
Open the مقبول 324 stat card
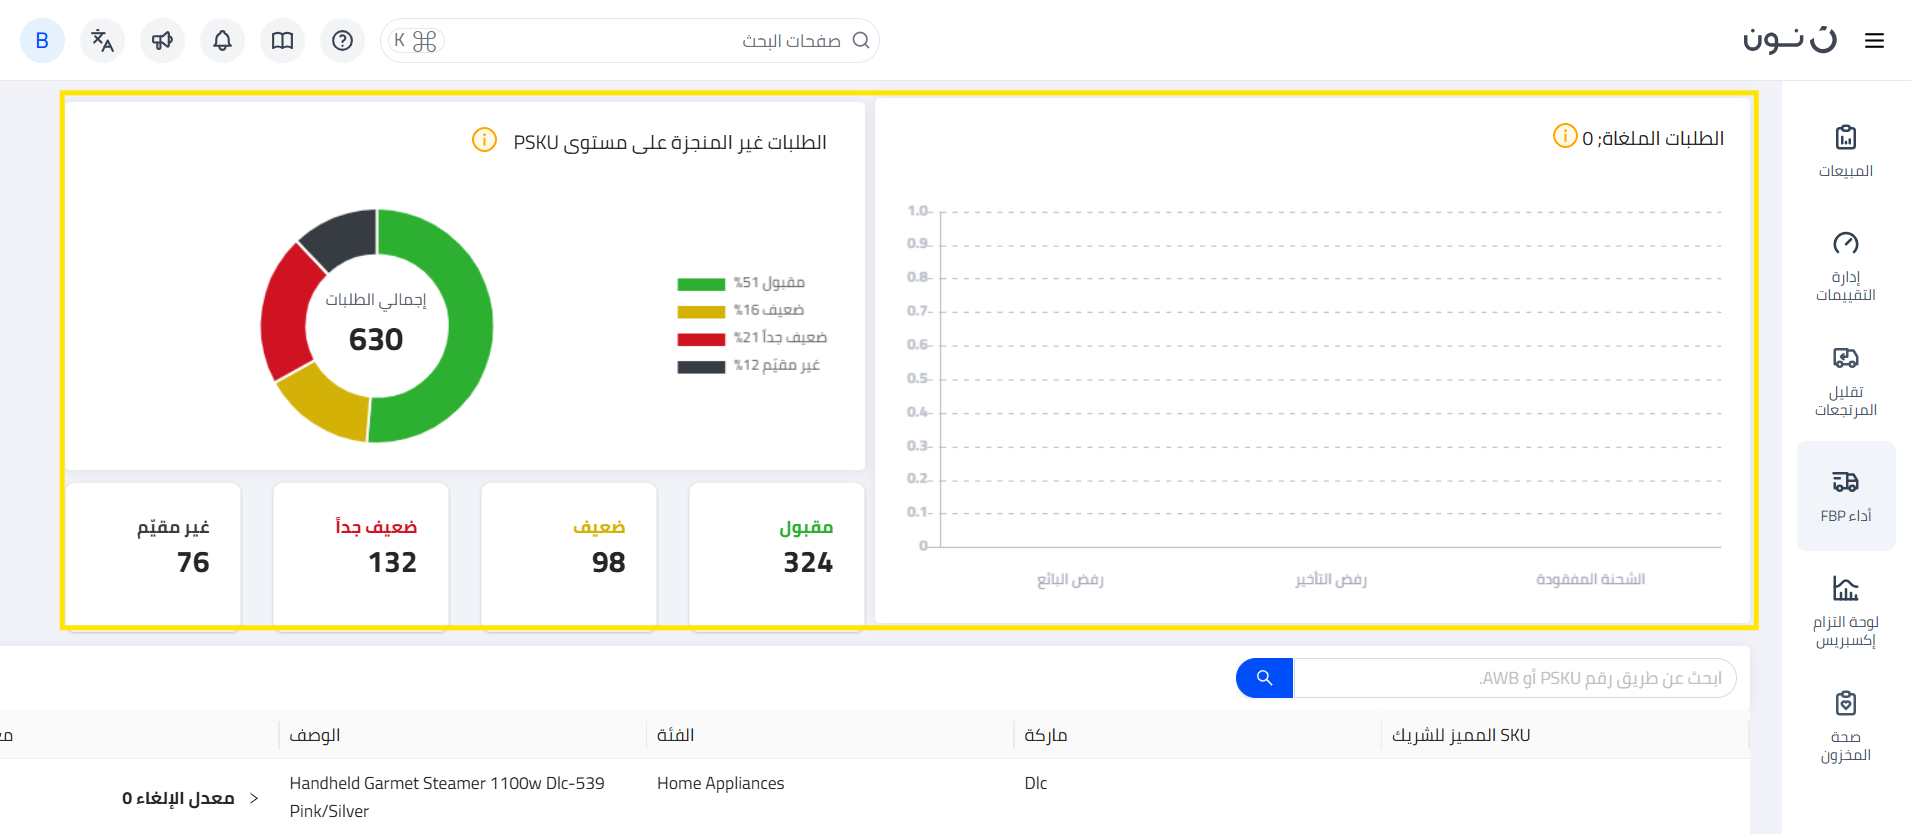click(777, 556)
